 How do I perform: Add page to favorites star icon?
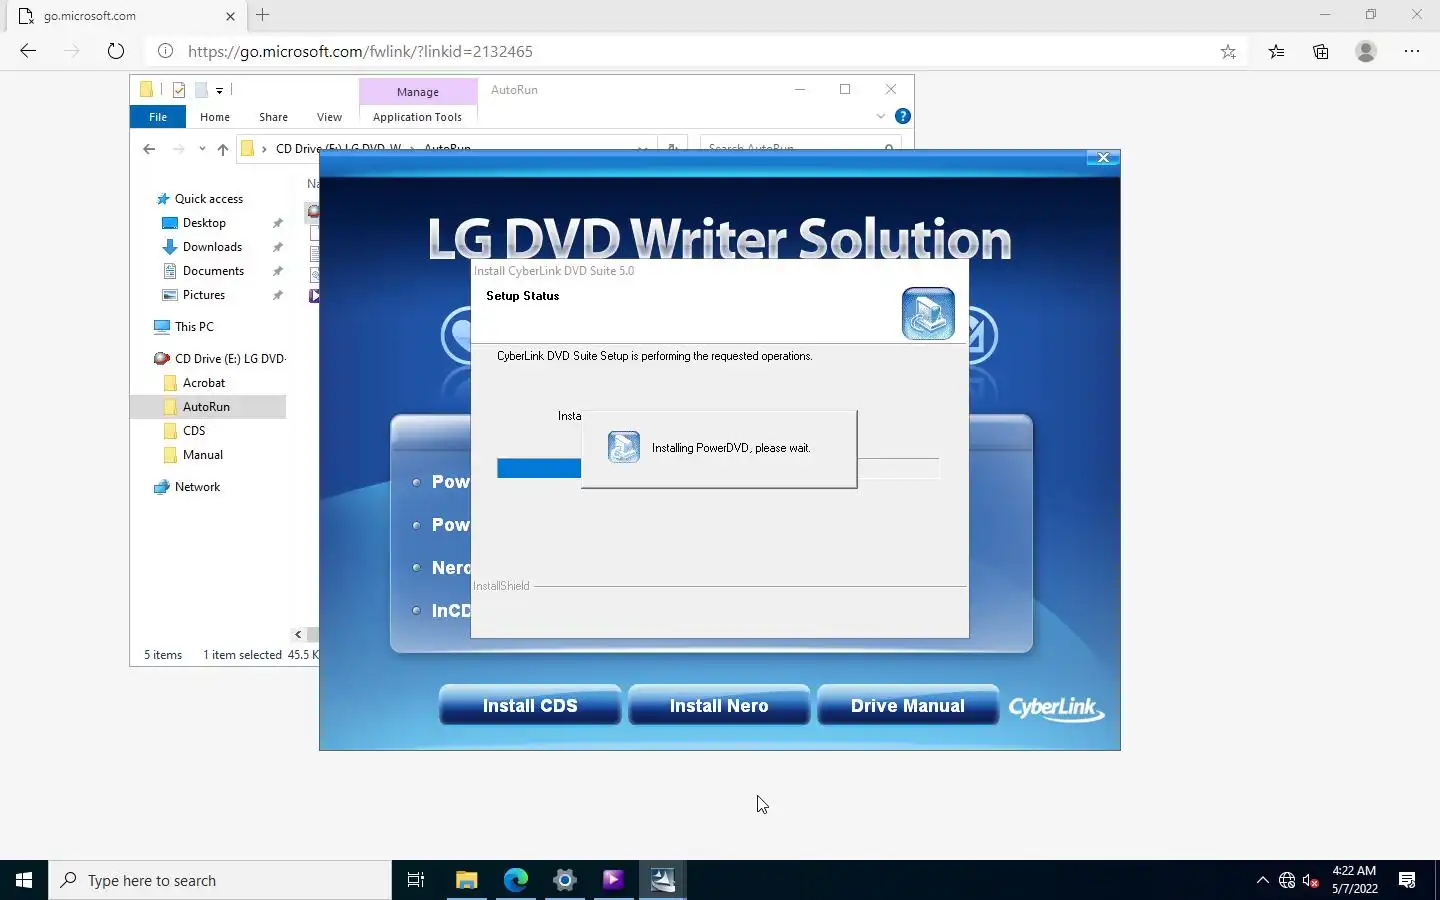coord(1228,51)
